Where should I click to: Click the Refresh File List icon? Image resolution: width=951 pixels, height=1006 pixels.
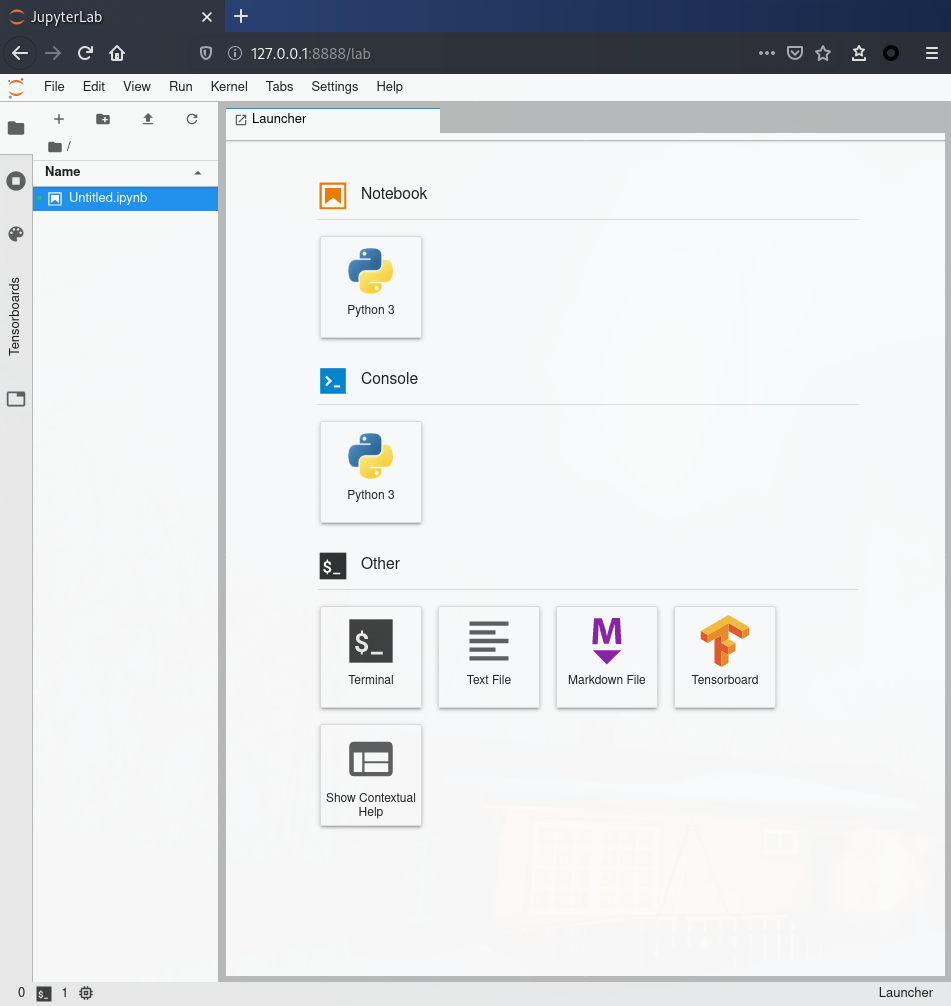coord(192,119)
